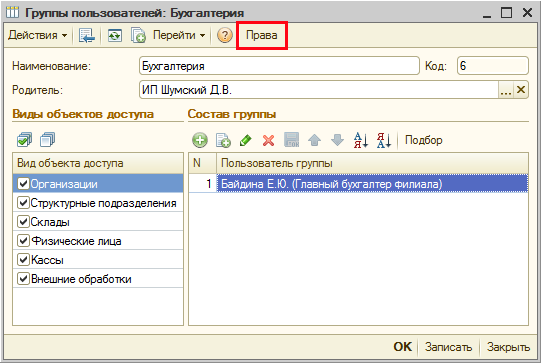The width and height of the screenshot is (541, 363).
Task: Toggle the Склады checkbox
Action: pos(23,222)
